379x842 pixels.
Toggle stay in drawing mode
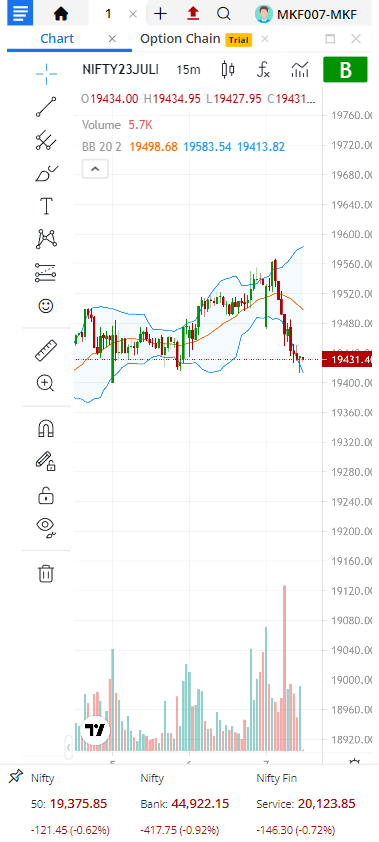click(x=46, y=462)
